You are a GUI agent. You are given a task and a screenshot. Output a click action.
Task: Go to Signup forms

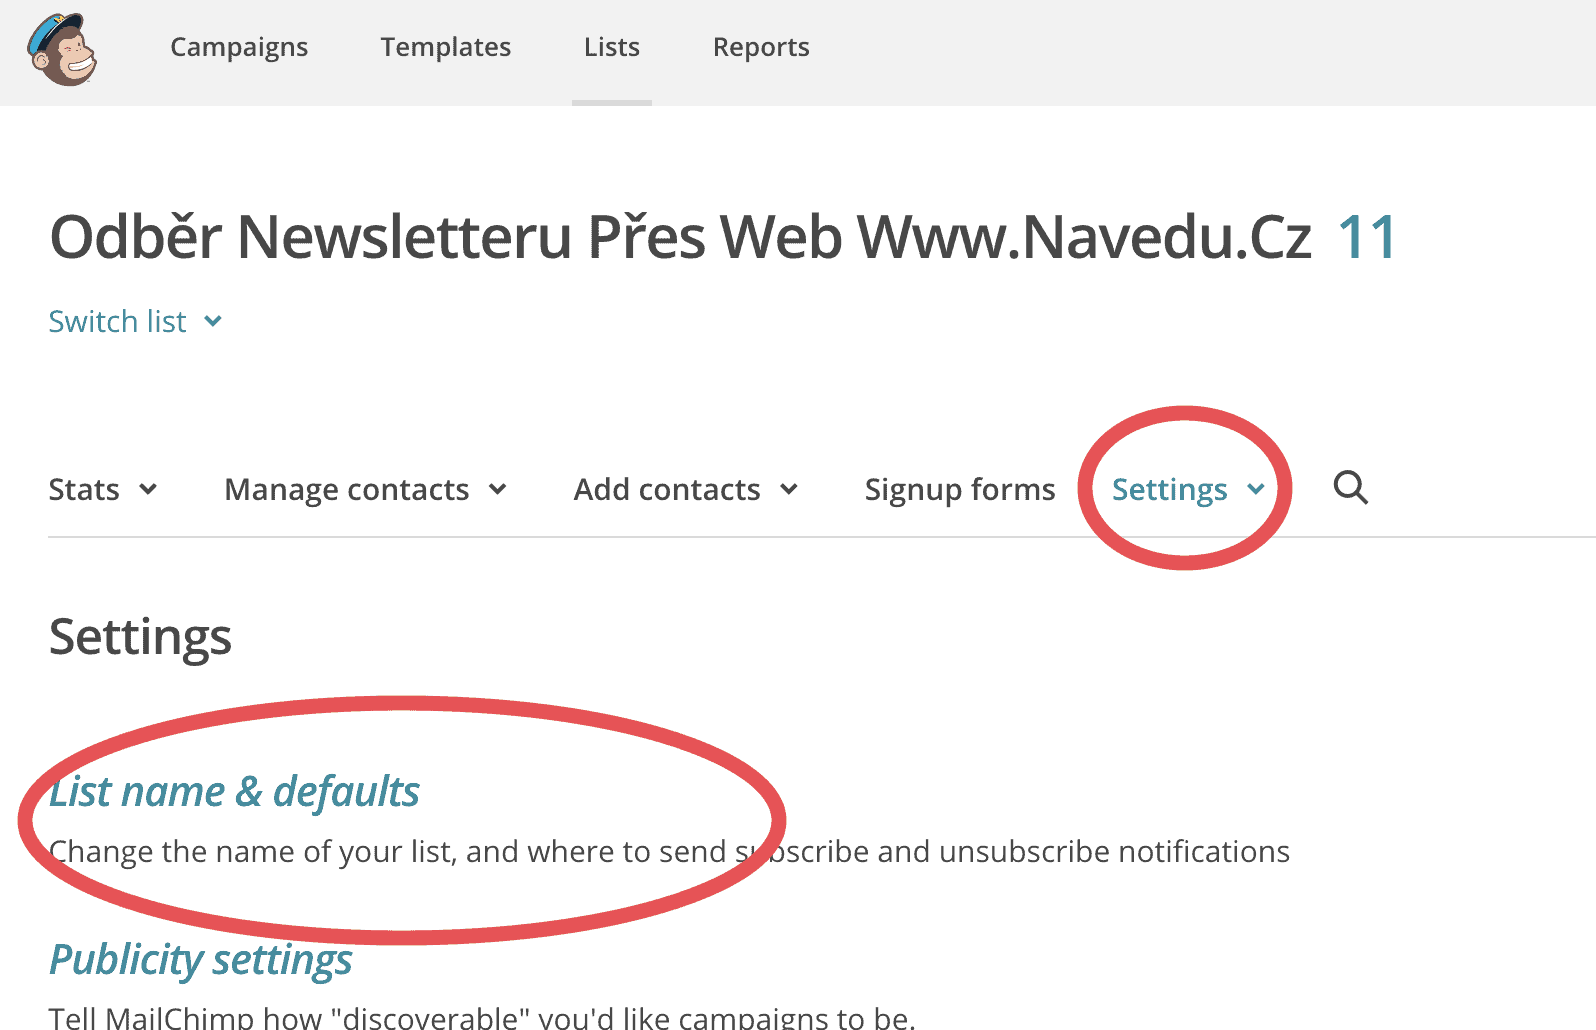click(960, 490)
